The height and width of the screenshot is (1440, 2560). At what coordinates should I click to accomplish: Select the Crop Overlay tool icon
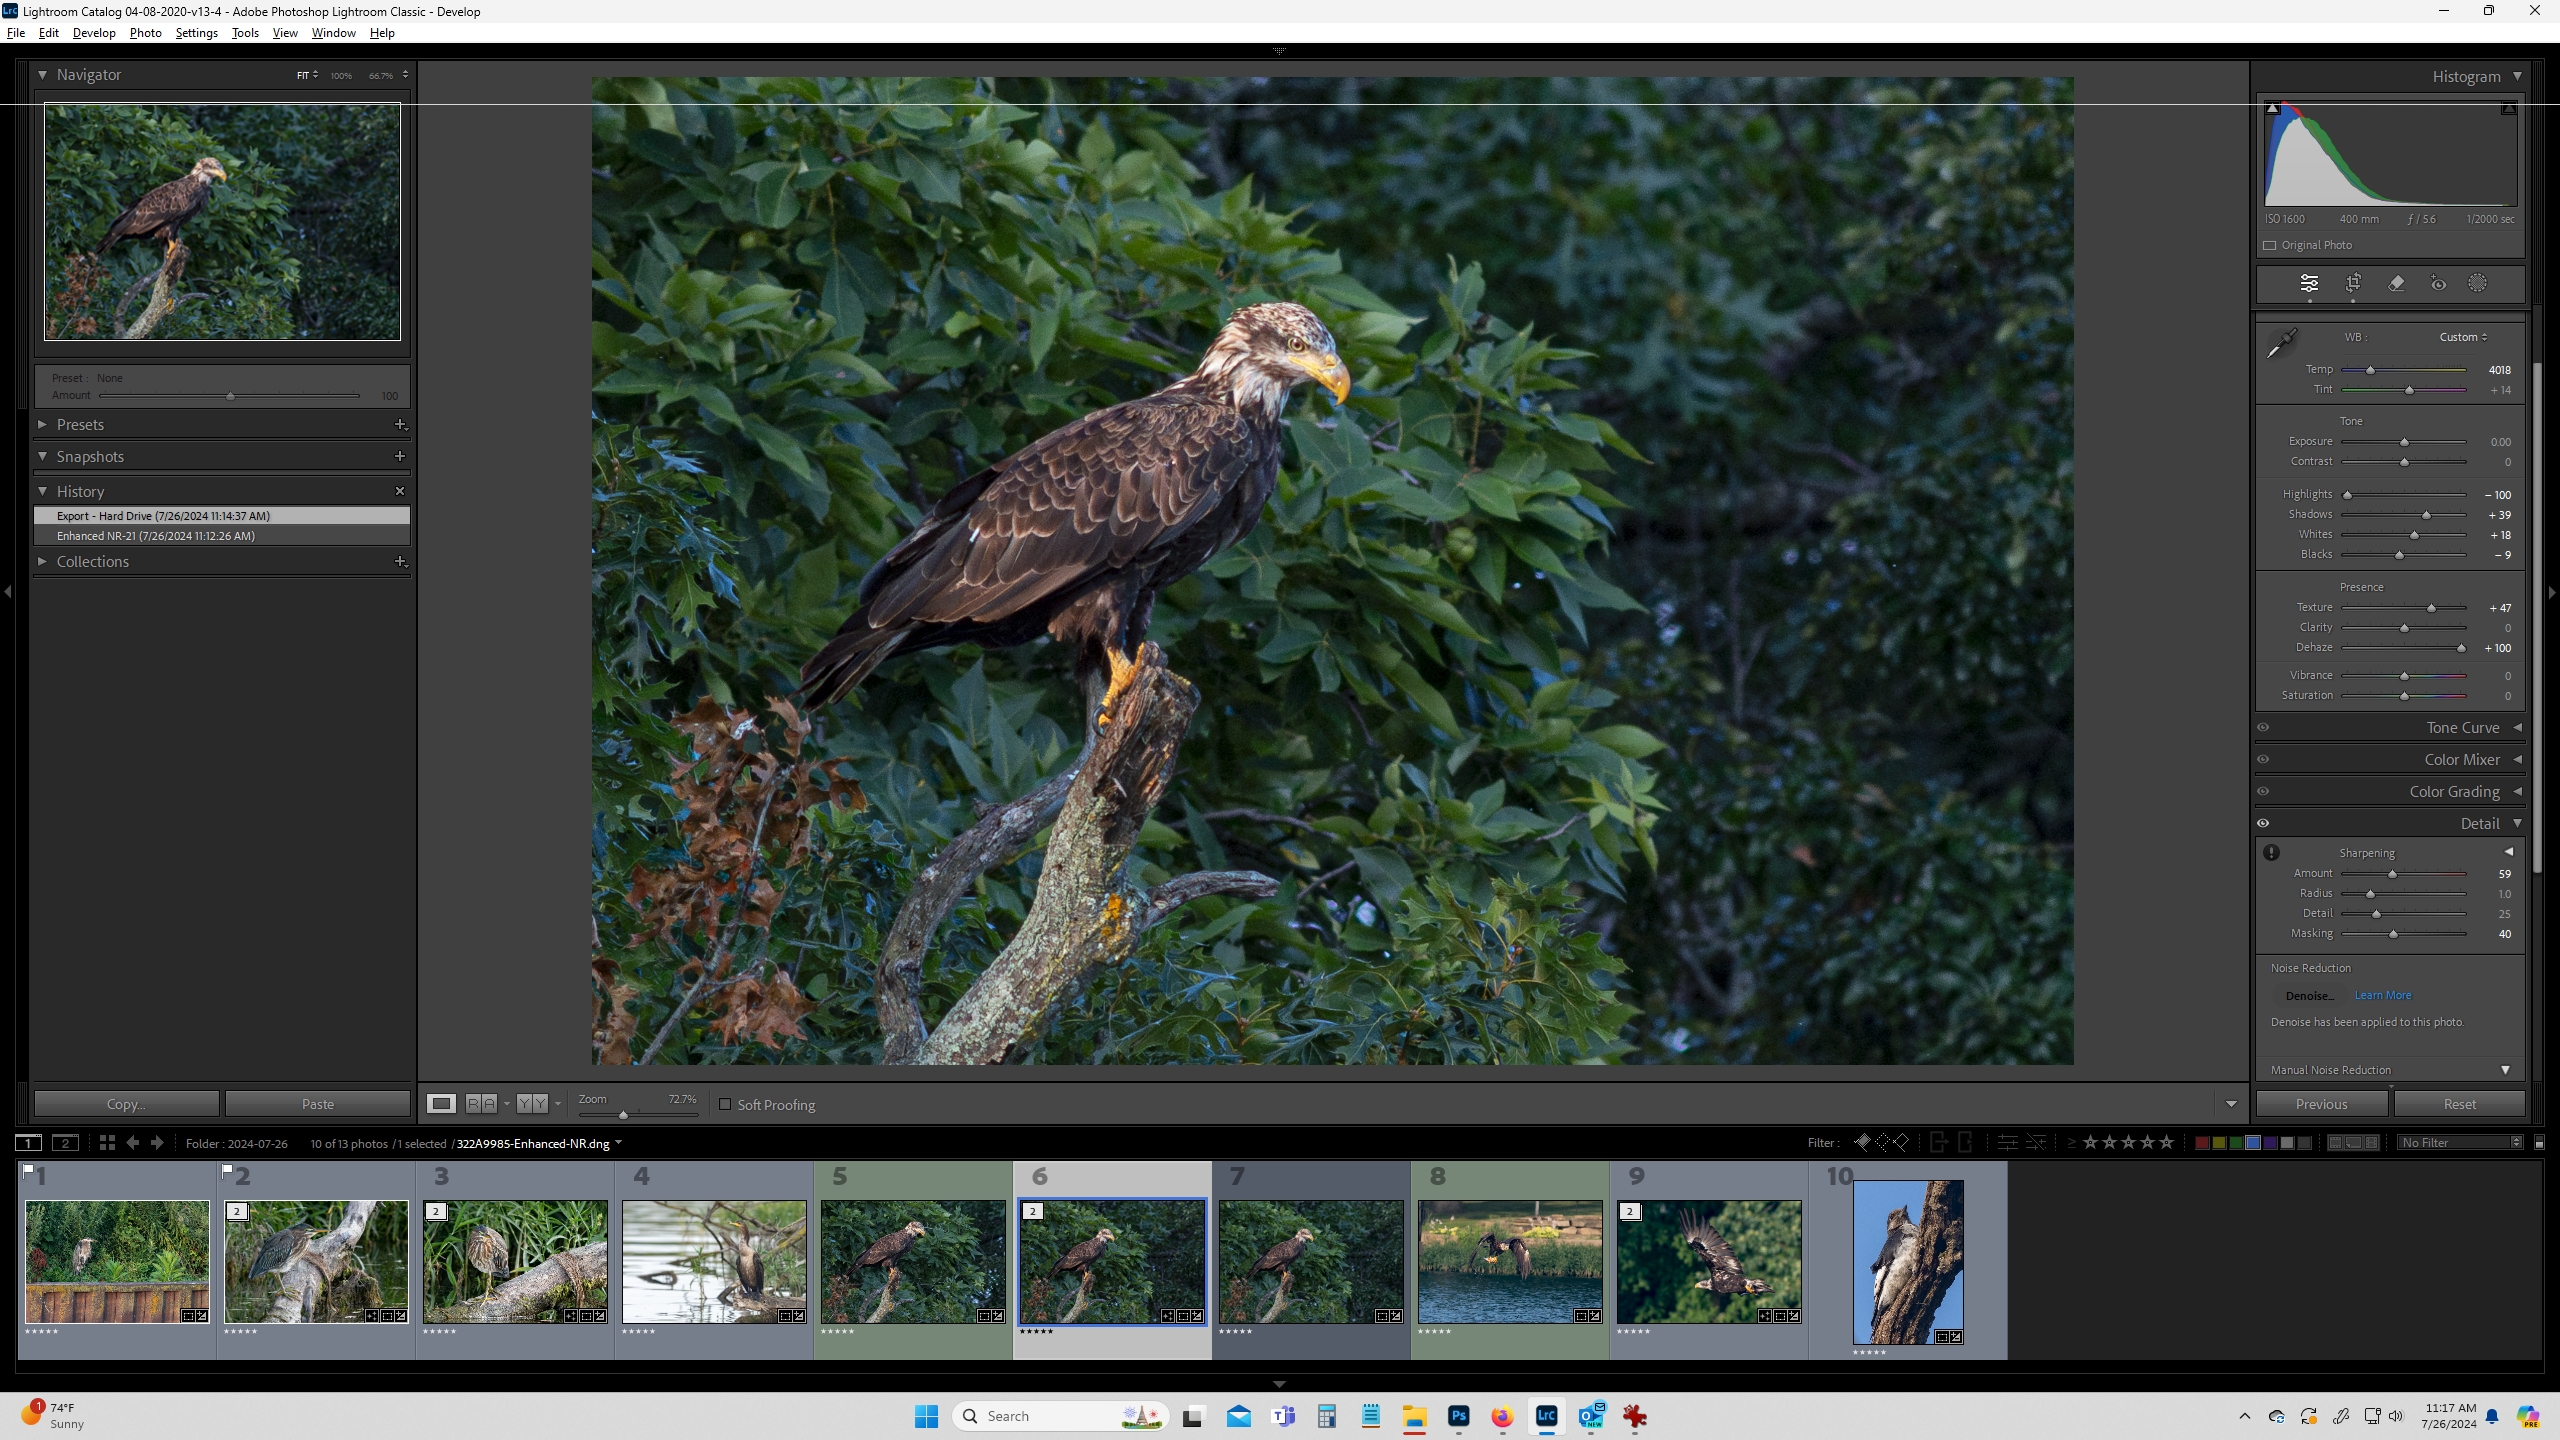coord(2351,283)
